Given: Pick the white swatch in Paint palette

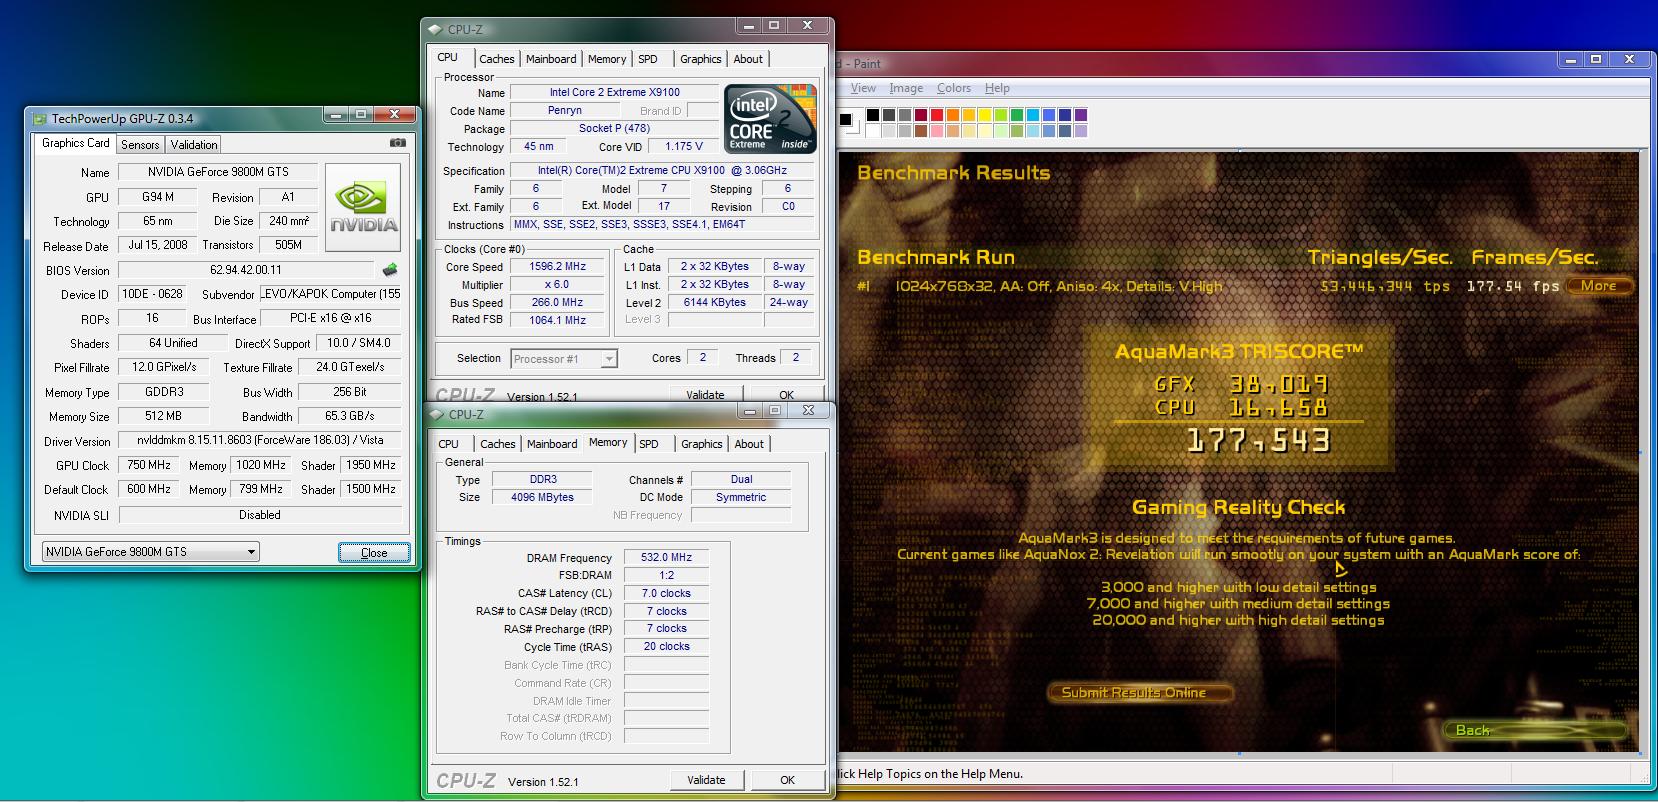Looking at the screenshot, I should (873, 131).
